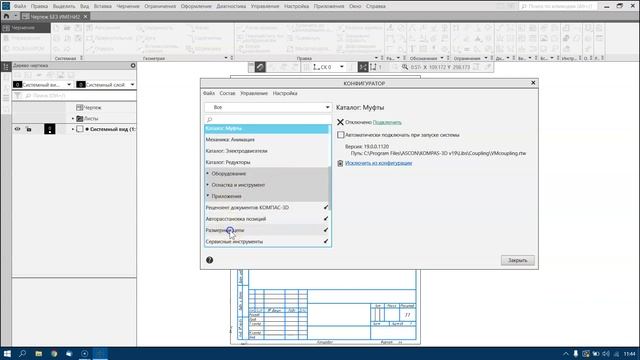Open the Все filter dropdown in Configurator
640x360 pixels.
(268, 107)
